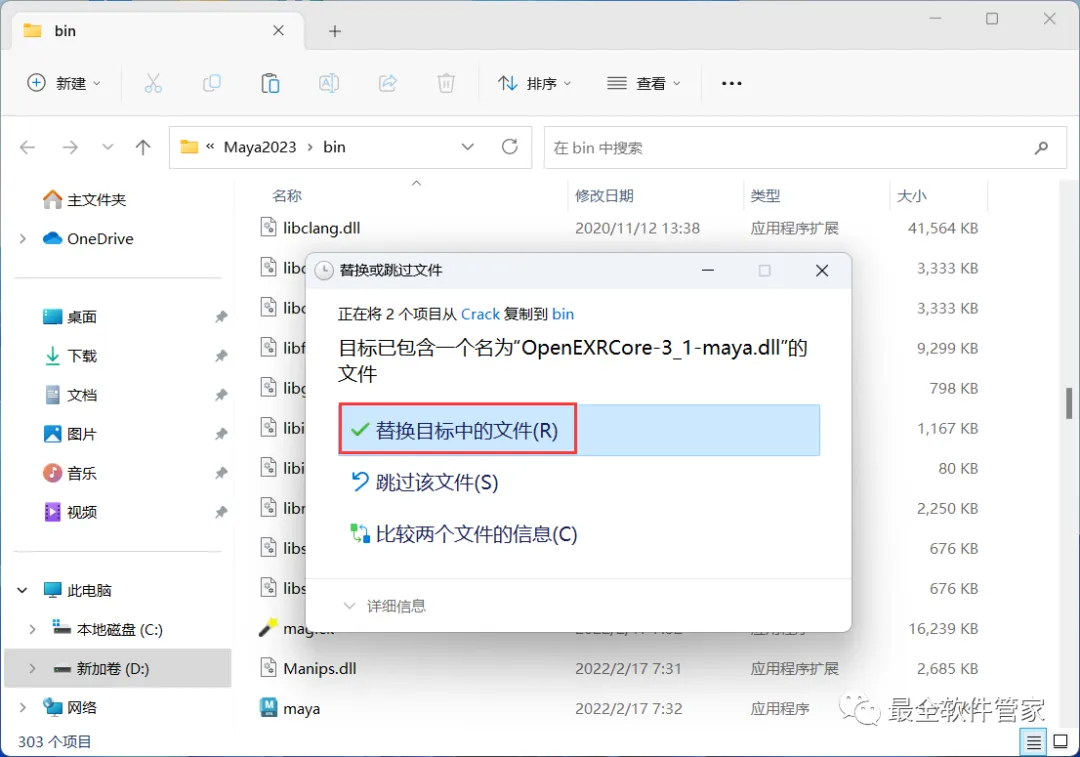The width and height of the screenshot is (1080, 757).
Task: Switch to details view icon in status bar
Action: [x=1033, y=742]
